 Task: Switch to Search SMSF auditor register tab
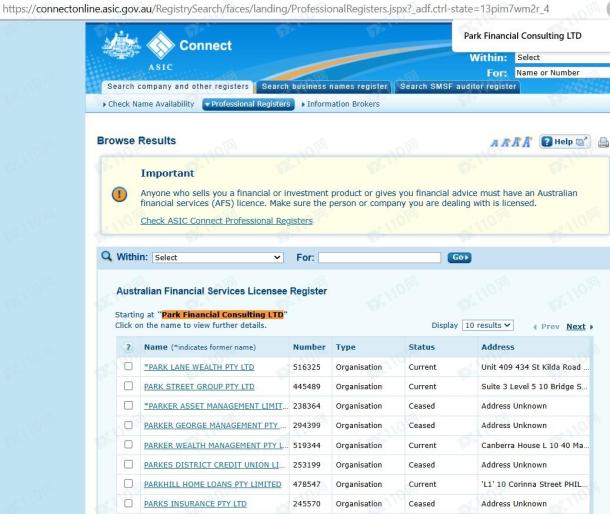coord(458,86)
